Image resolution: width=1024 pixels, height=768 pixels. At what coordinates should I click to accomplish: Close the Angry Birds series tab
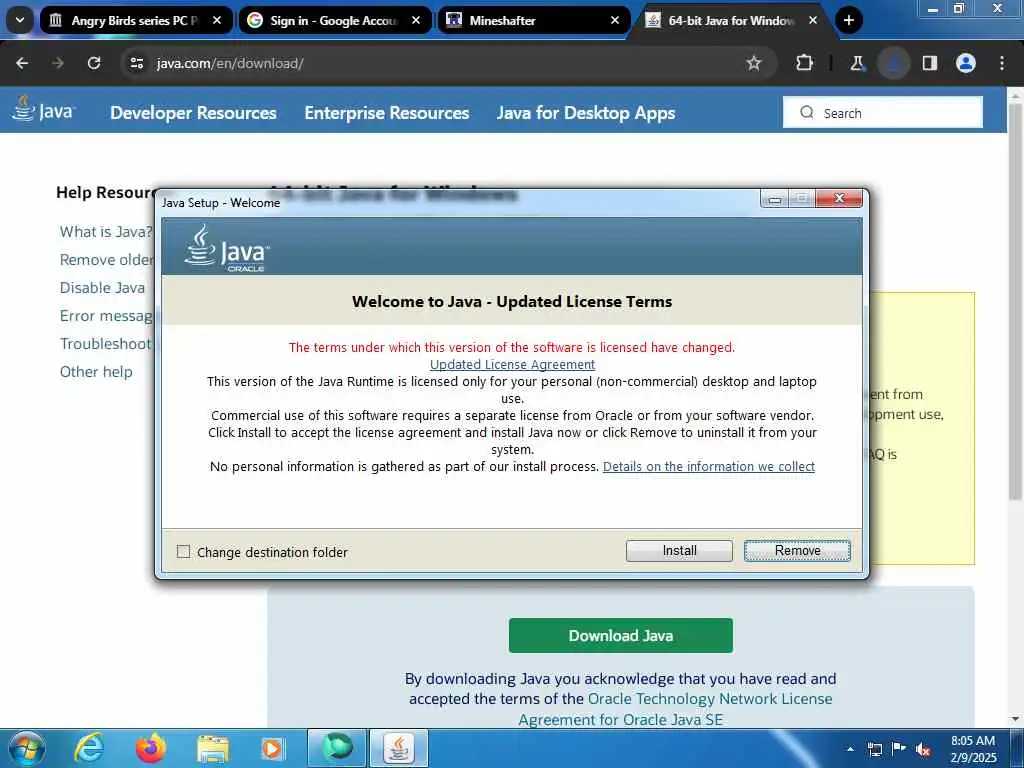(217, 20)
